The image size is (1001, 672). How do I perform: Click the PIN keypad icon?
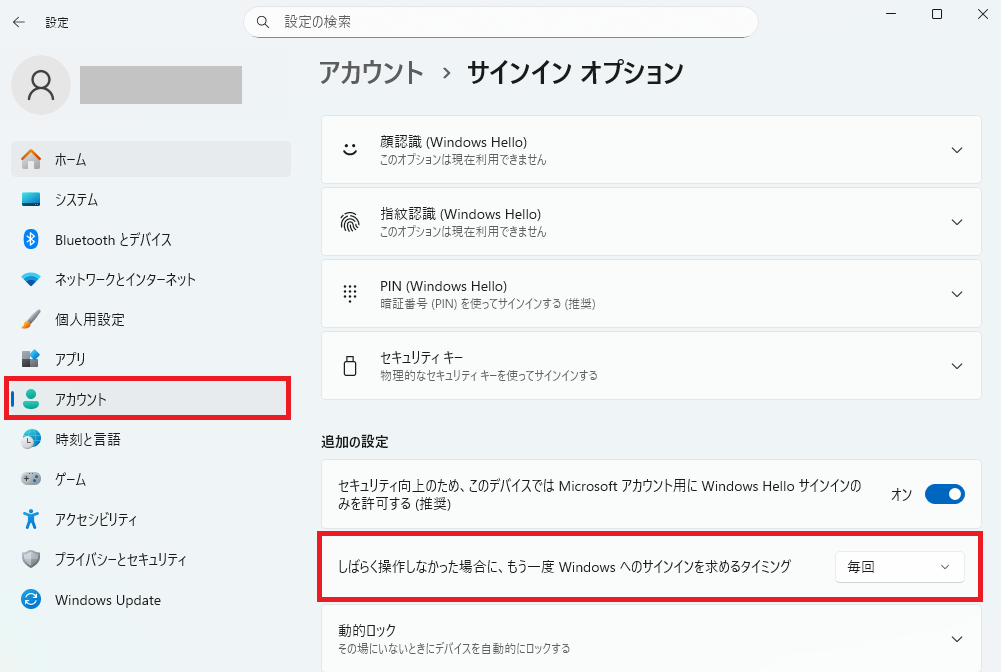[x=350, y=294]
